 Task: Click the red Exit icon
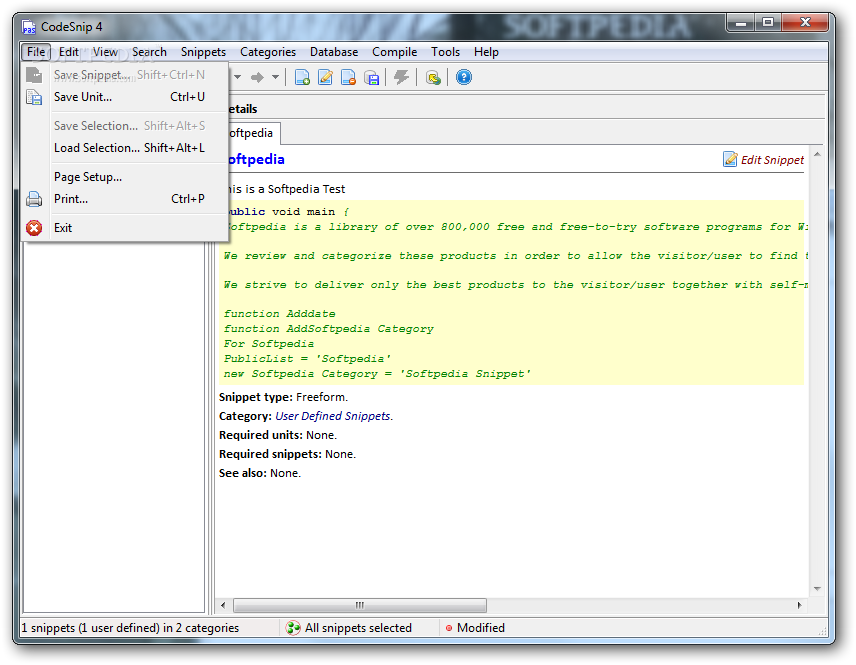click(34, 228)
